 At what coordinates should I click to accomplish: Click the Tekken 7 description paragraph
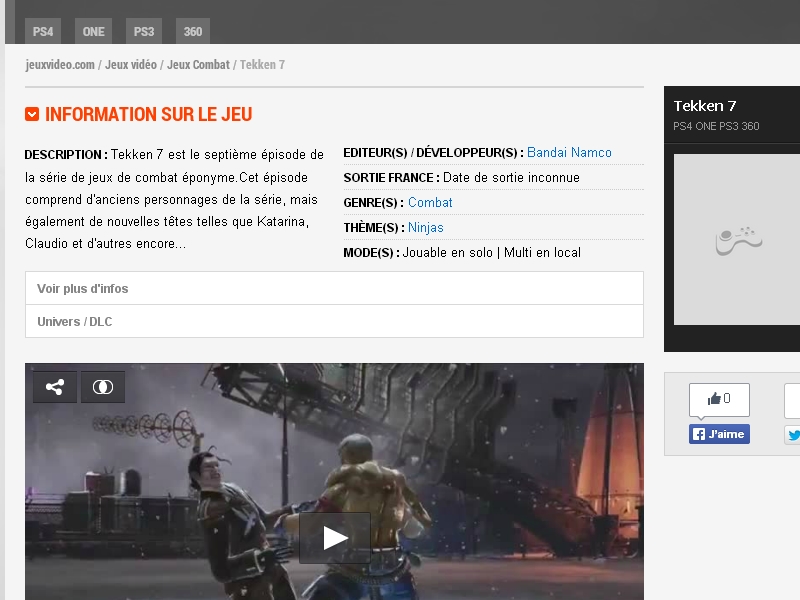174,199
